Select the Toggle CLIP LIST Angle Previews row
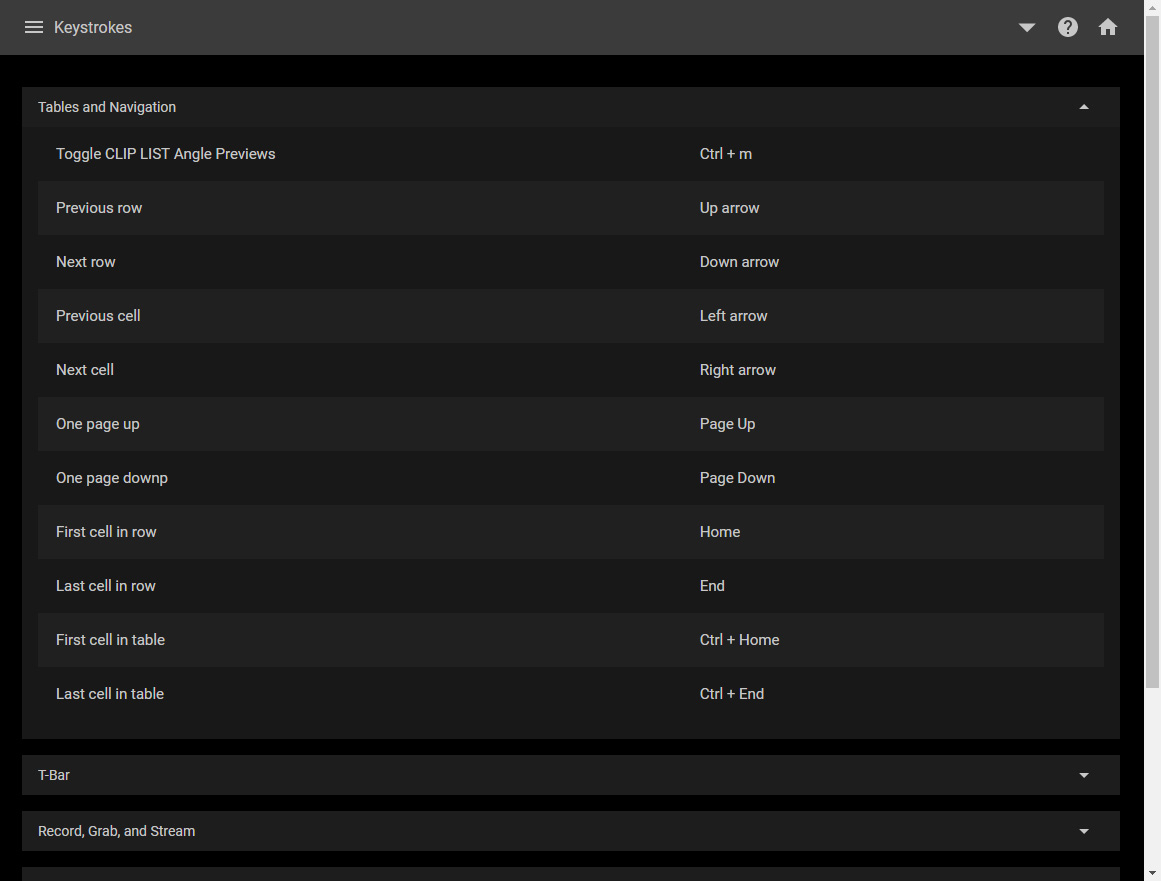 pos(571,154)
